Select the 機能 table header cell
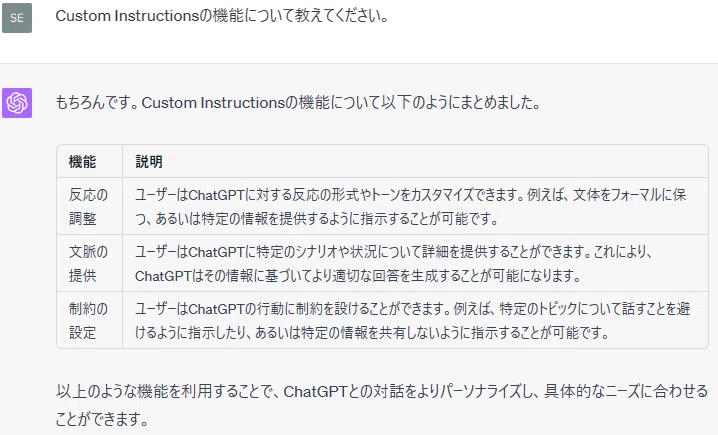 [90, 162]
